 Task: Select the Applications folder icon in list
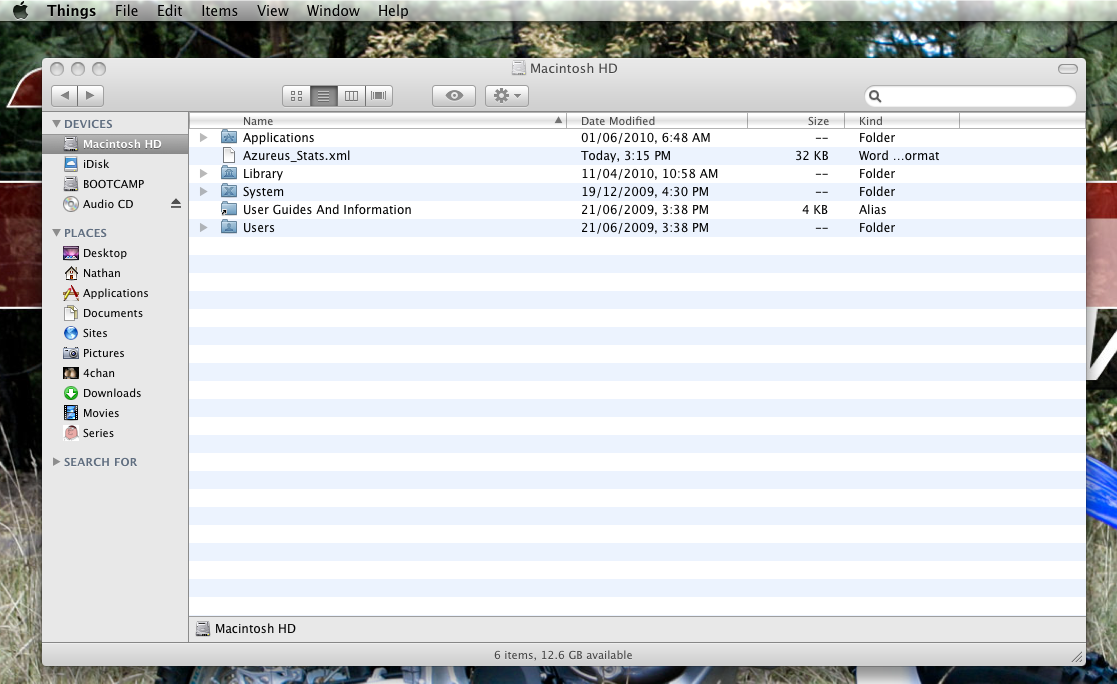point(229,137)
